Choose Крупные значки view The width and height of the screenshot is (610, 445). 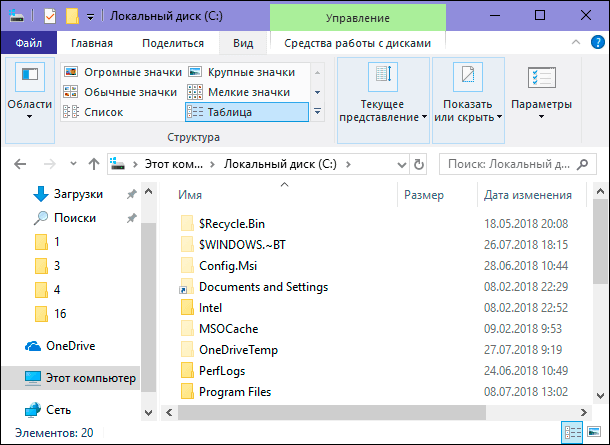242,72
